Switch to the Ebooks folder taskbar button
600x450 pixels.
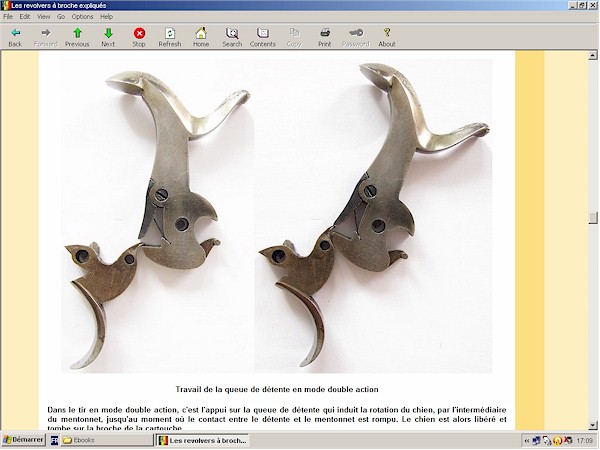(107, 440)
